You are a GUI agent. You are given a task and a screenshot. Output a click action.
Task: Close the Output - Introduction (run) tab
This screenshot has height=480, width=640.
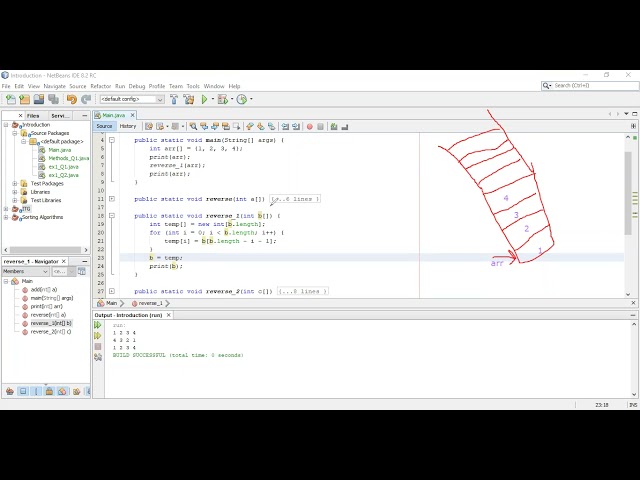tap(169, 315)
